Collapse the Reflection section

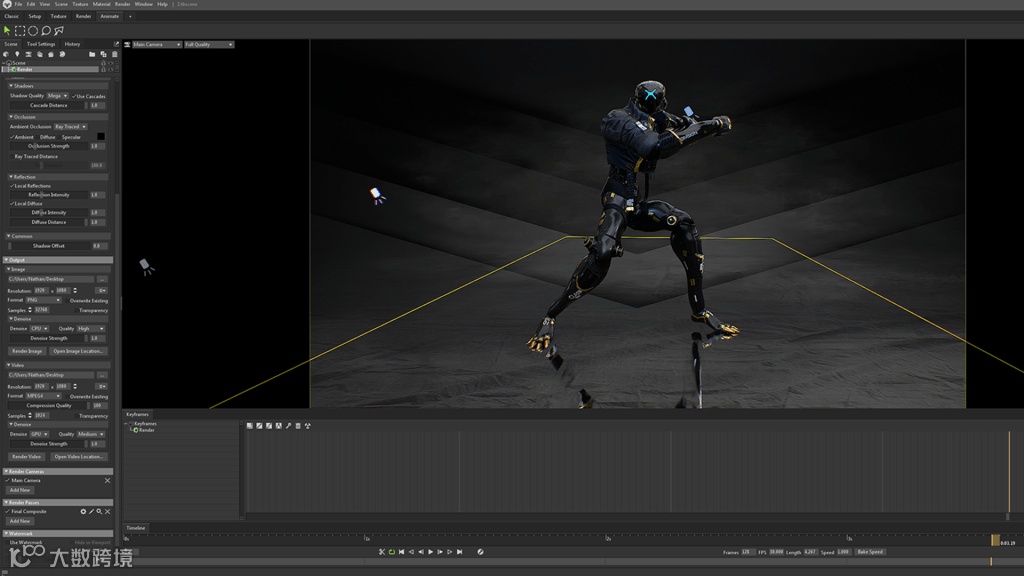click(x=10, y=177)
